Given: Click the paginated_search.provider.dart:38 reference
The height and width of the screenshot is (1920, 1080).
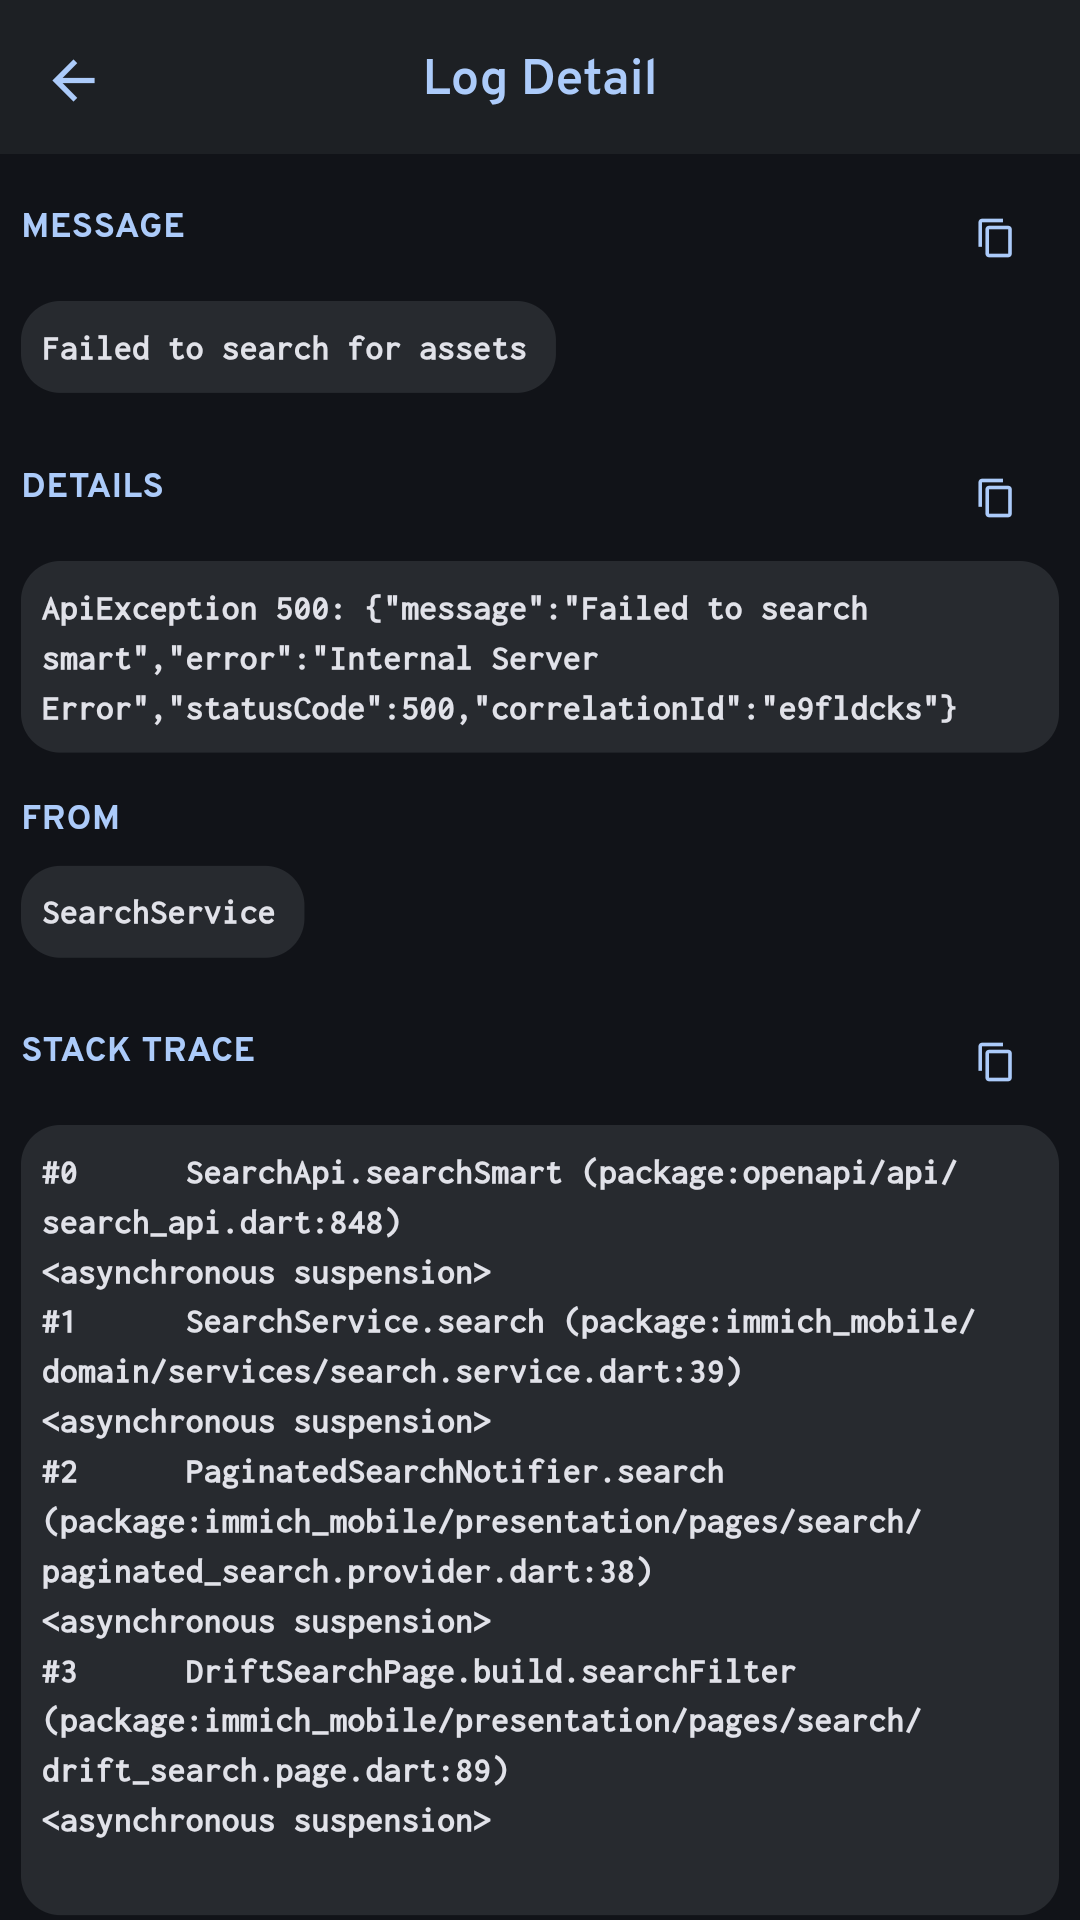Looking at the screenshot, I should [346, 1572].
